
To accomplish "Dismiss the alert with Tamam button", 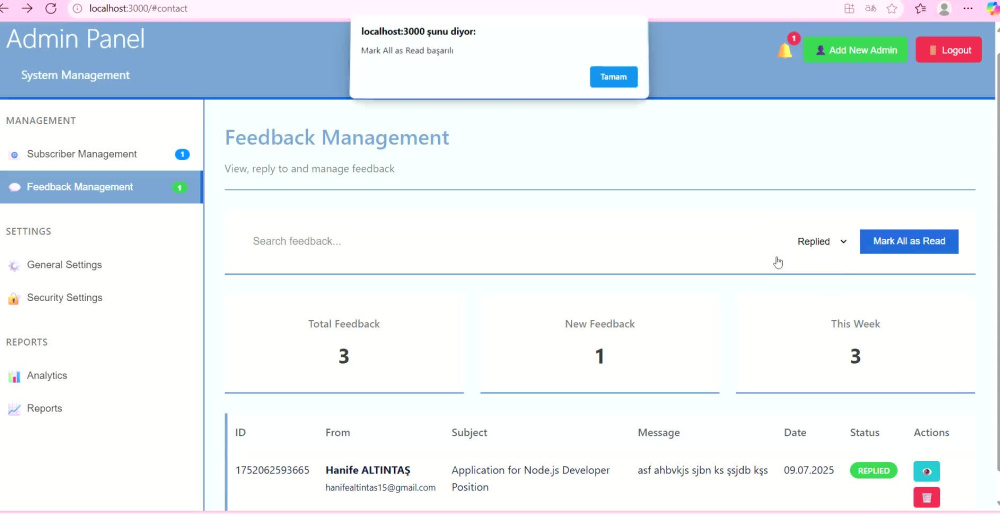I will 614,77.
